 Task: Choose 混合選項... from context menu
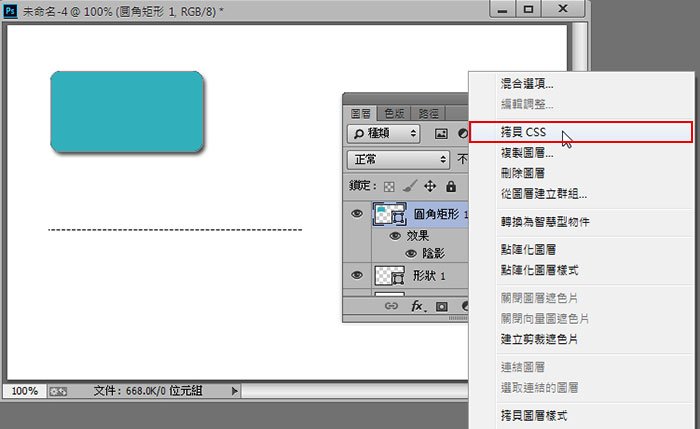(x=527, y=83)
